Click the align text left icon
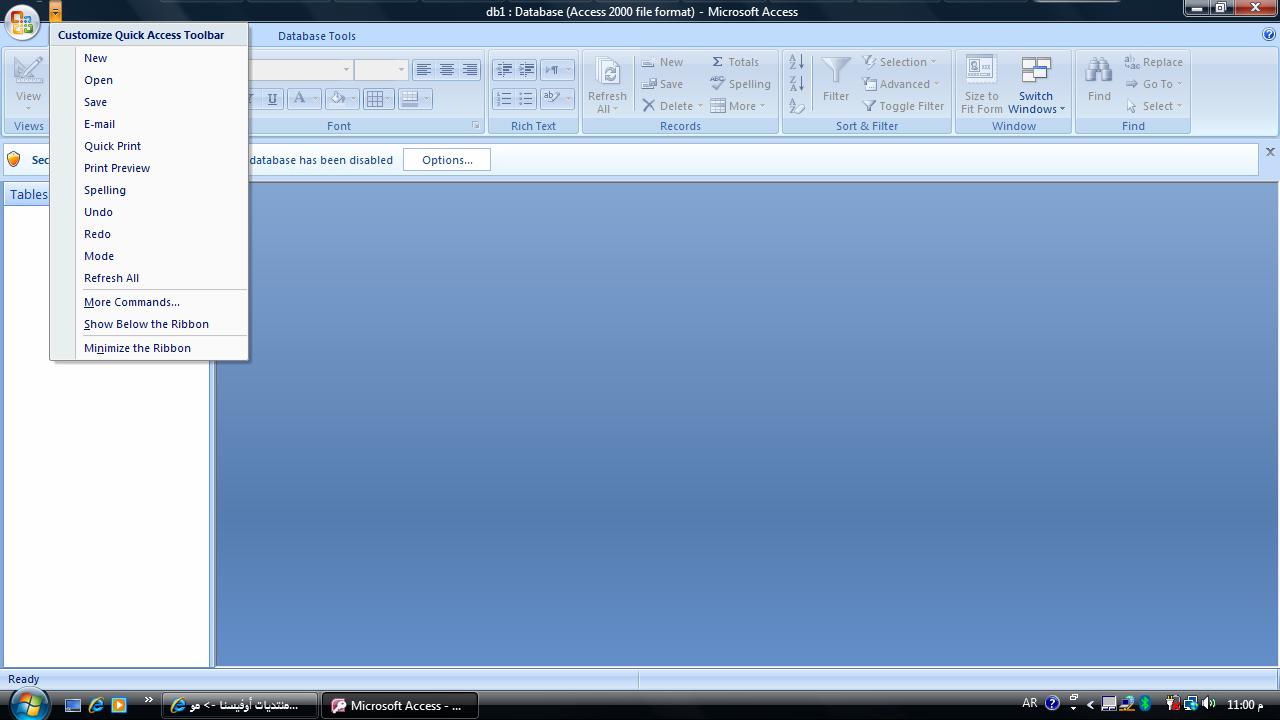The width and height of the screenshot is (1280, 720). tap(424, 70)
